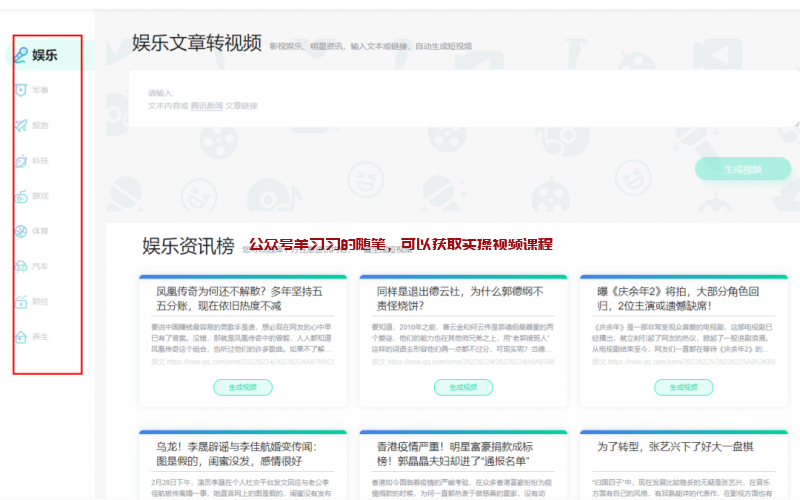The image size is (800, 500).
Task: Click the 旅游 airplane icon in sidebar
Action: click(20, 126)
